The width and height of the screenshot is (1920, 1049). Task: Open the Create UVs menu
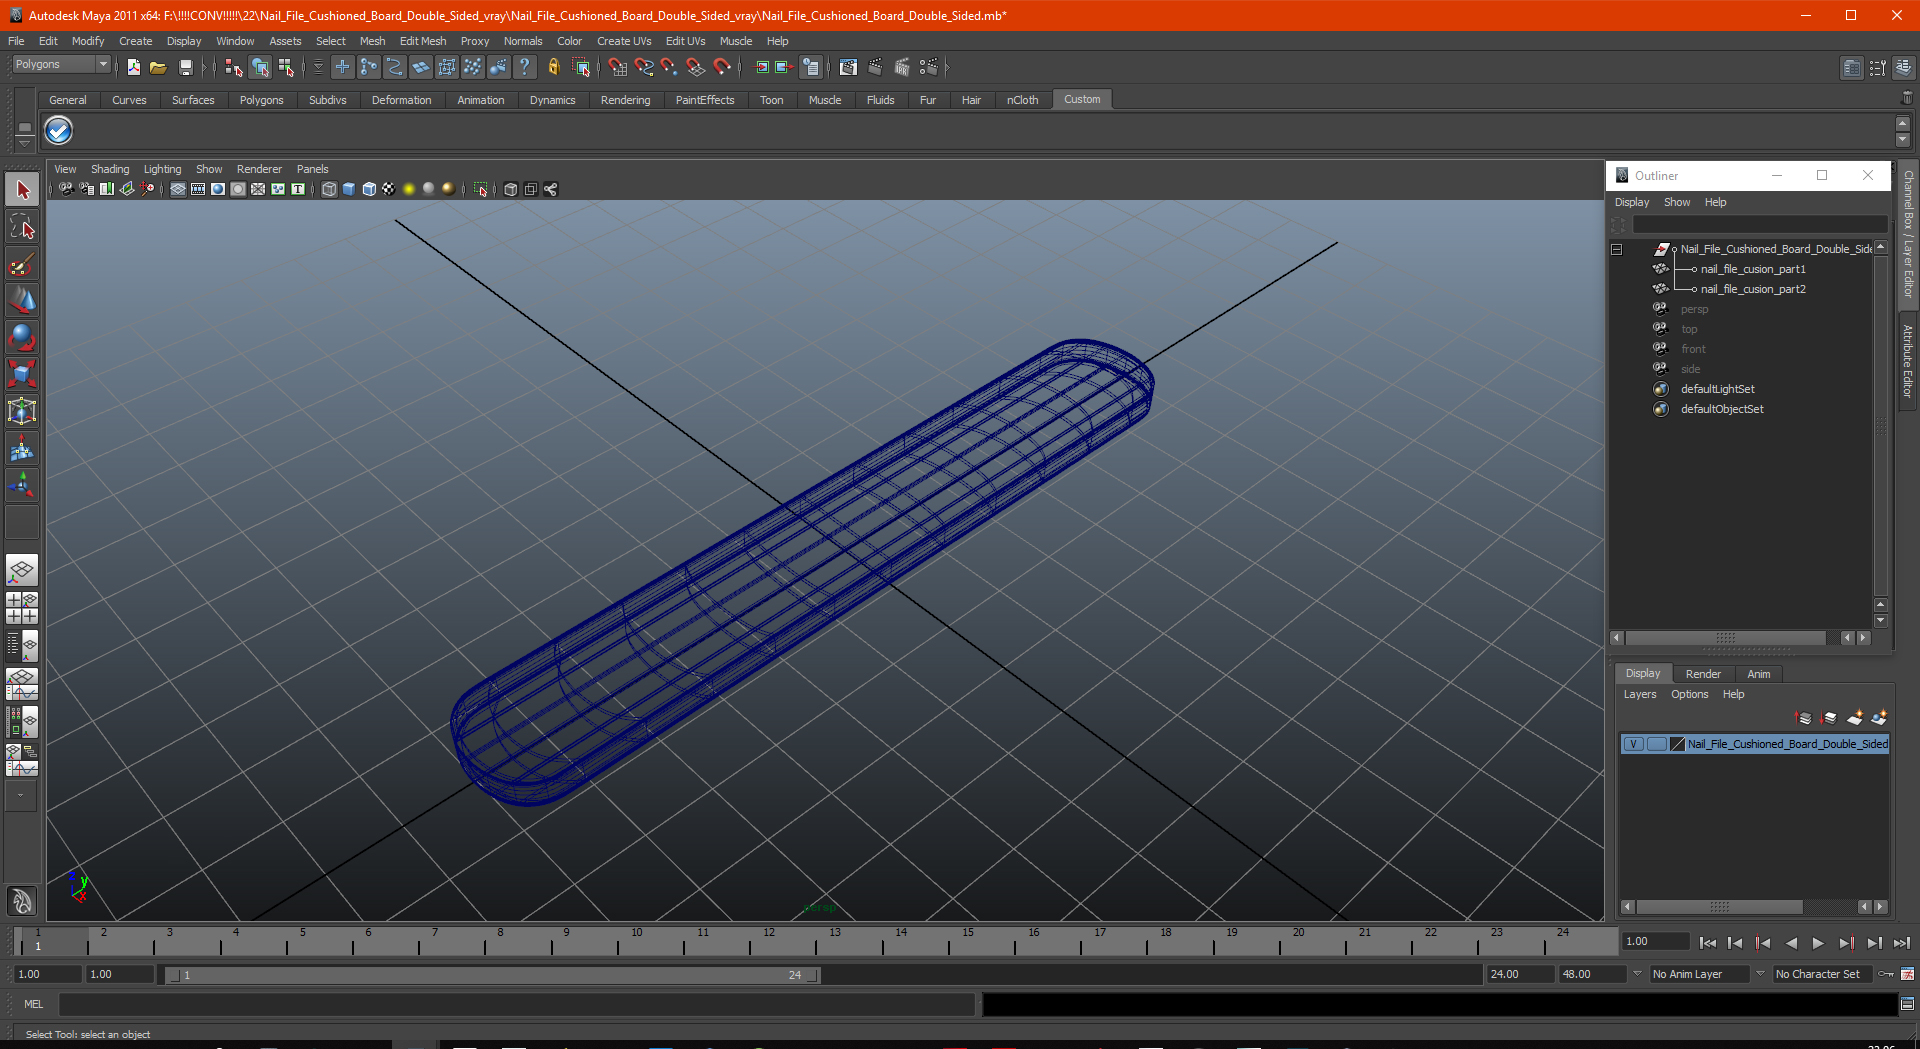tap(624, 41)
